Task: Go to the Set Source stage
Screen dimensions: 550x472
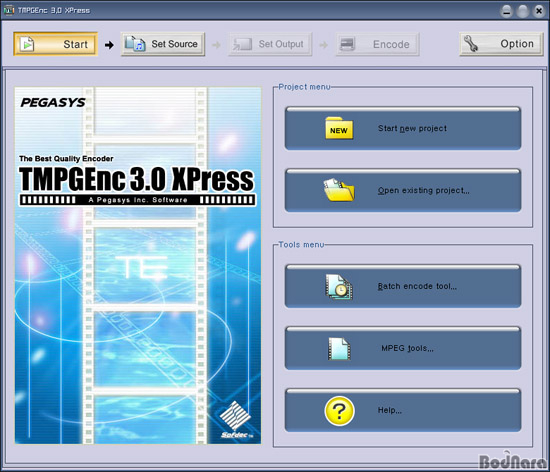Action: (x=163, y=44)
